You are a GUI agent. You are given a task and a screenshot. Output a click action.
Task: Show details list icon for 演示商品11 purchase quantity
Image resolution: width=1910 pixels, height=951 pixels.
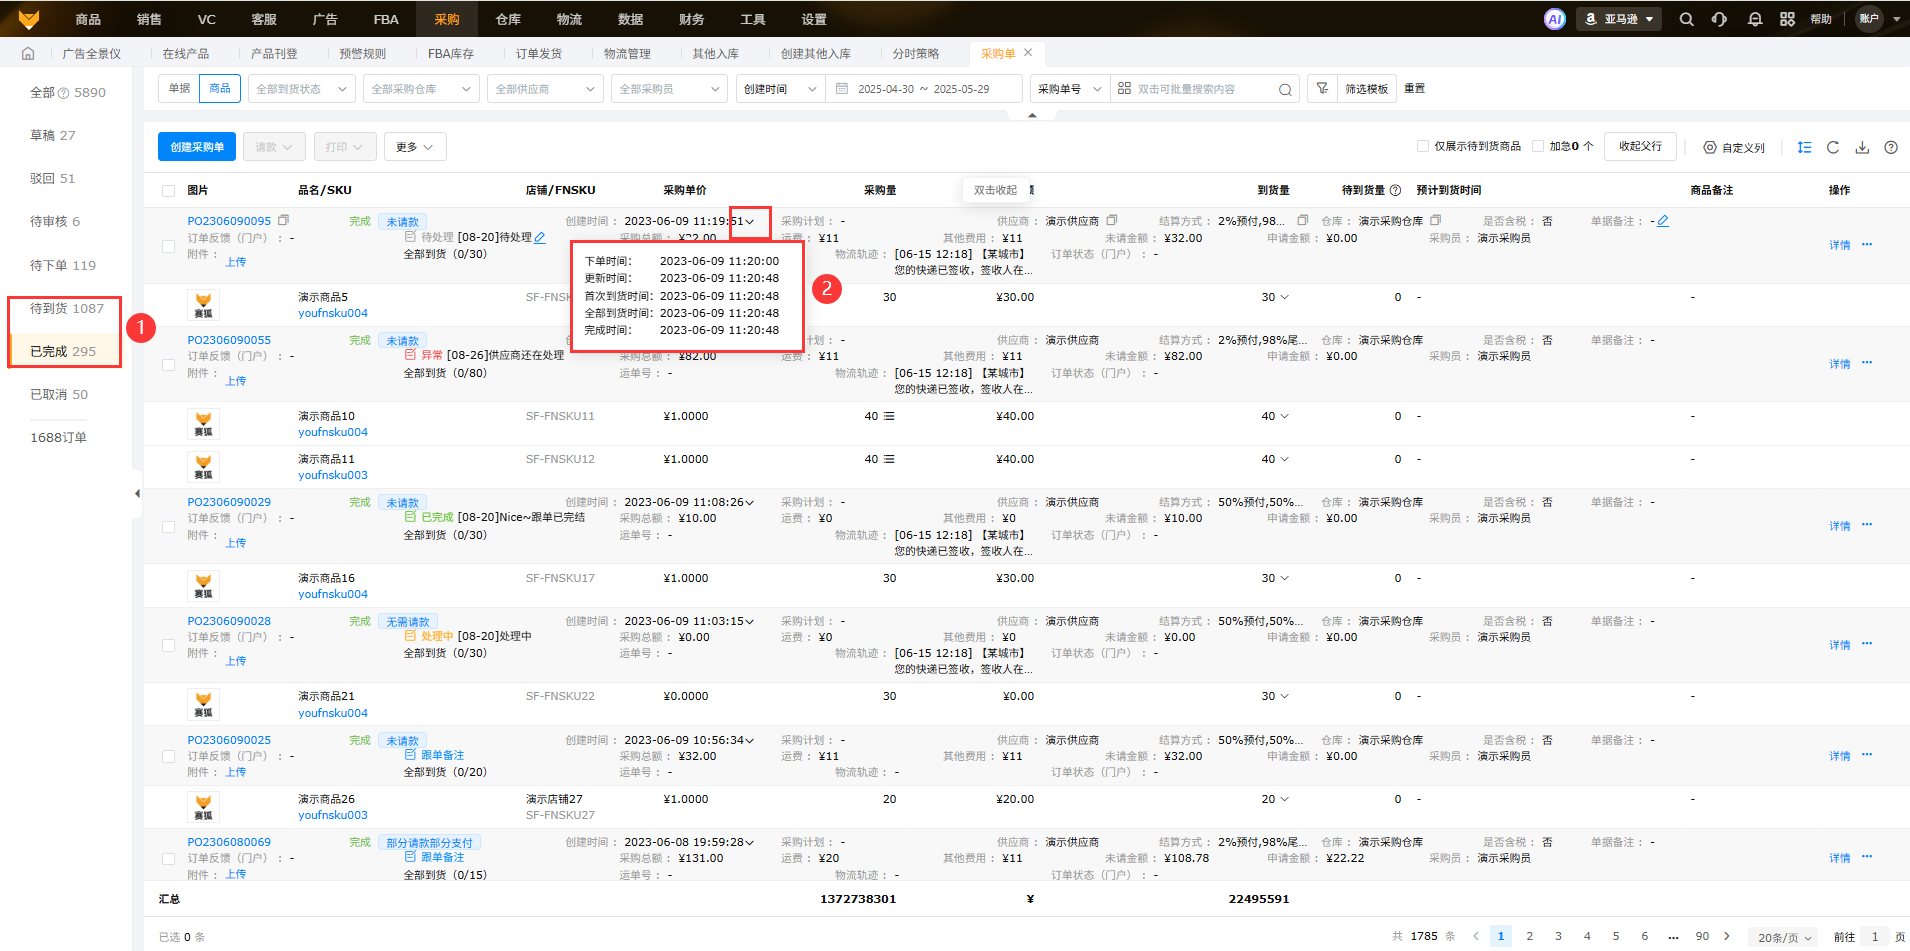coord(889,459)
